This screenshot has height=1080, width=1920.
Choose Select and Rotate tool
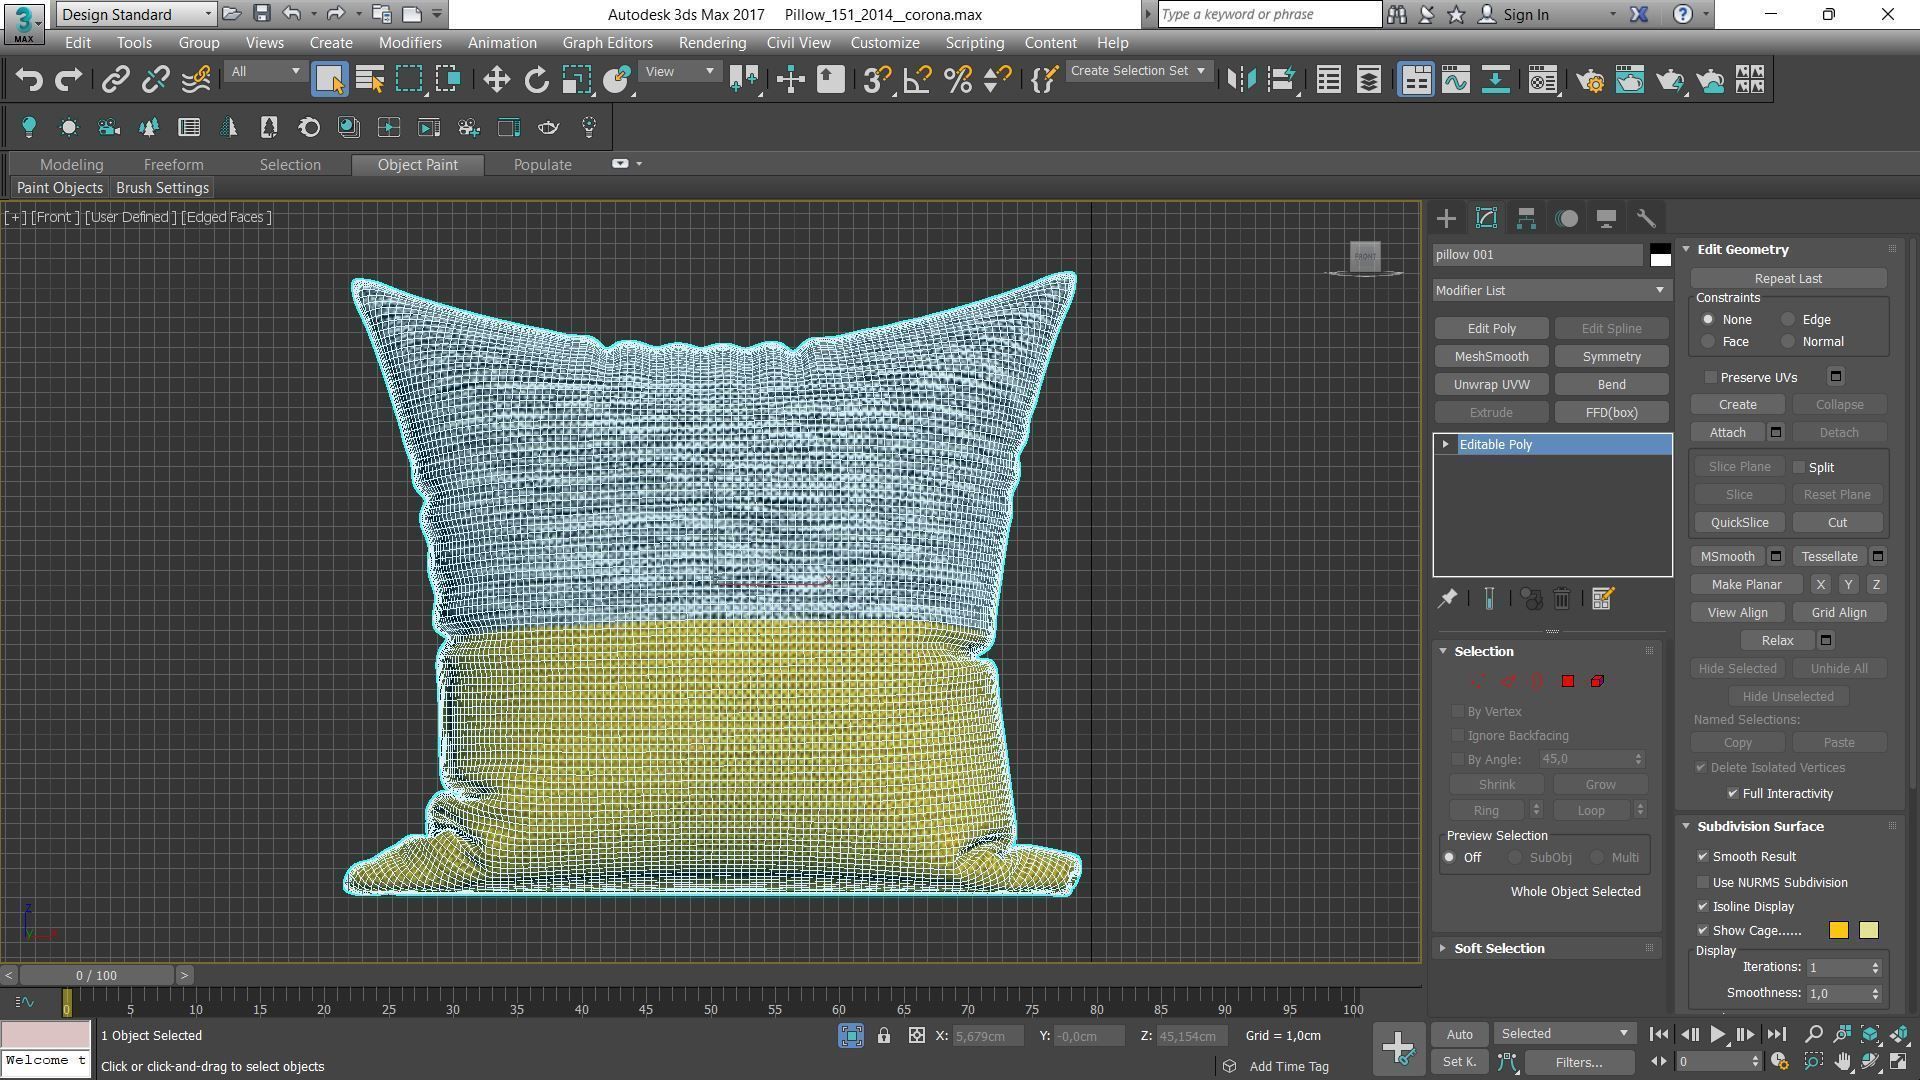tap(537, 80)
